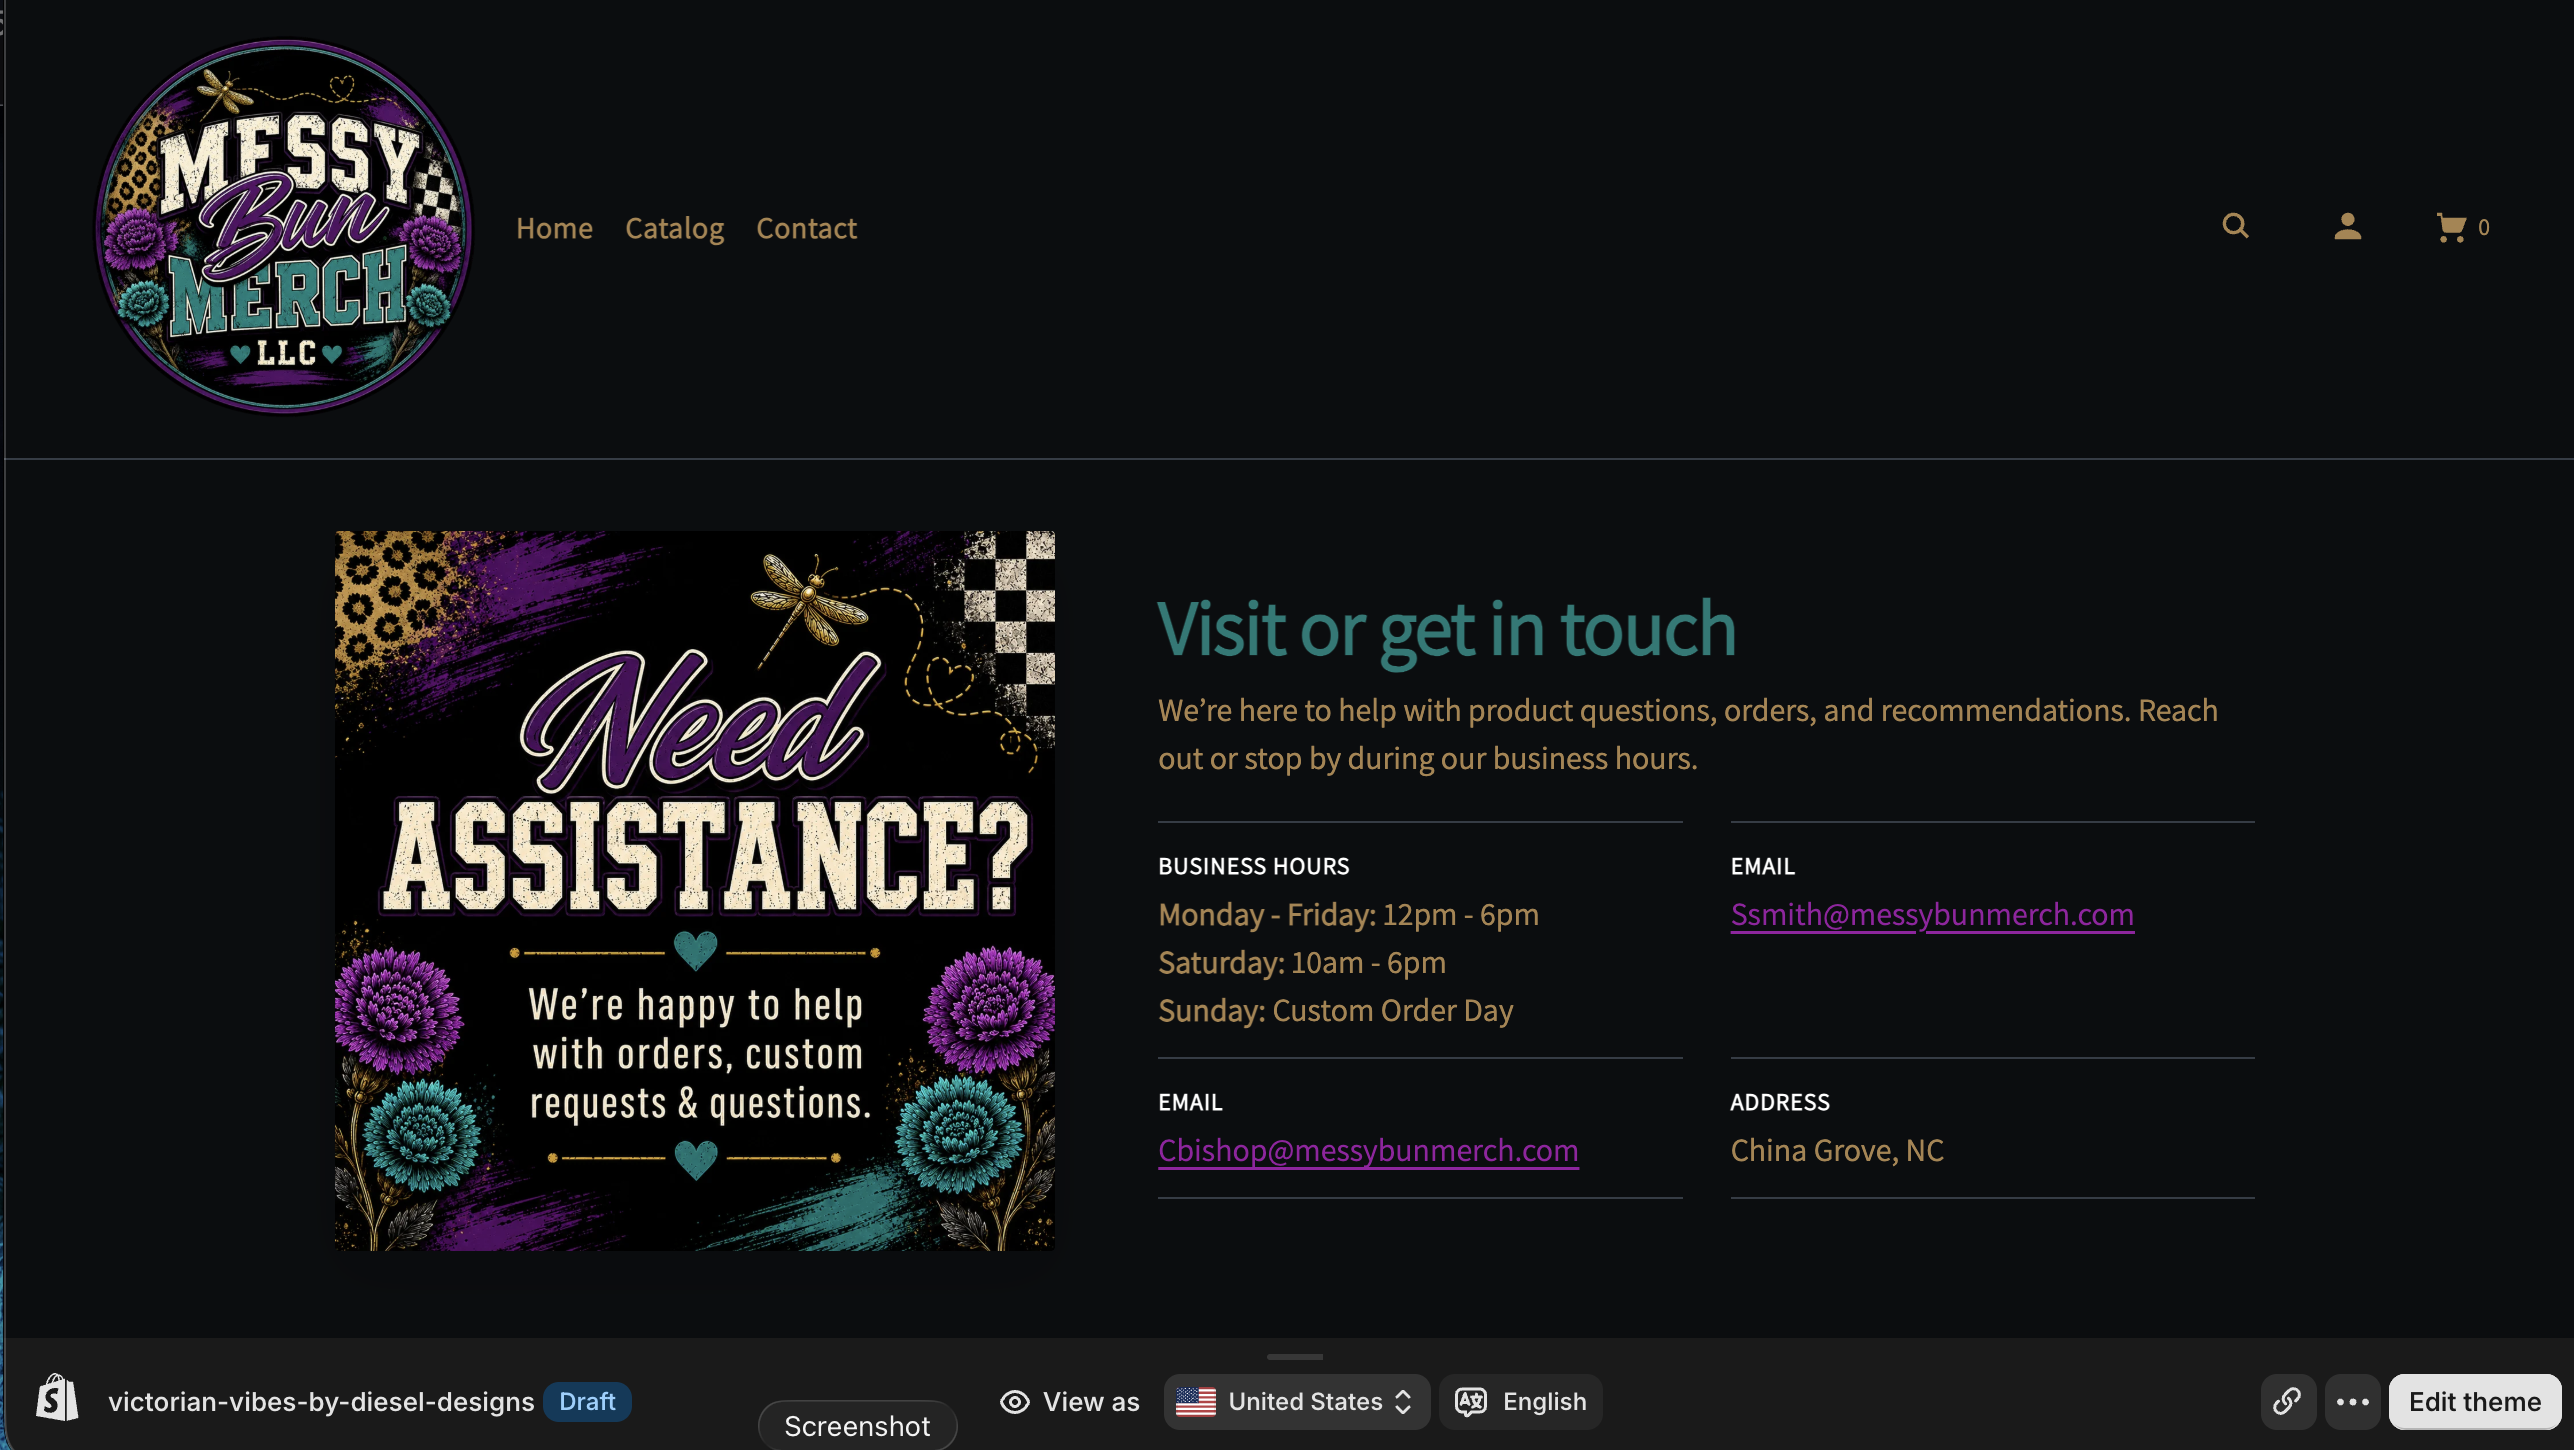
Task: Open the account profile icon
Action: point(2347,227)
